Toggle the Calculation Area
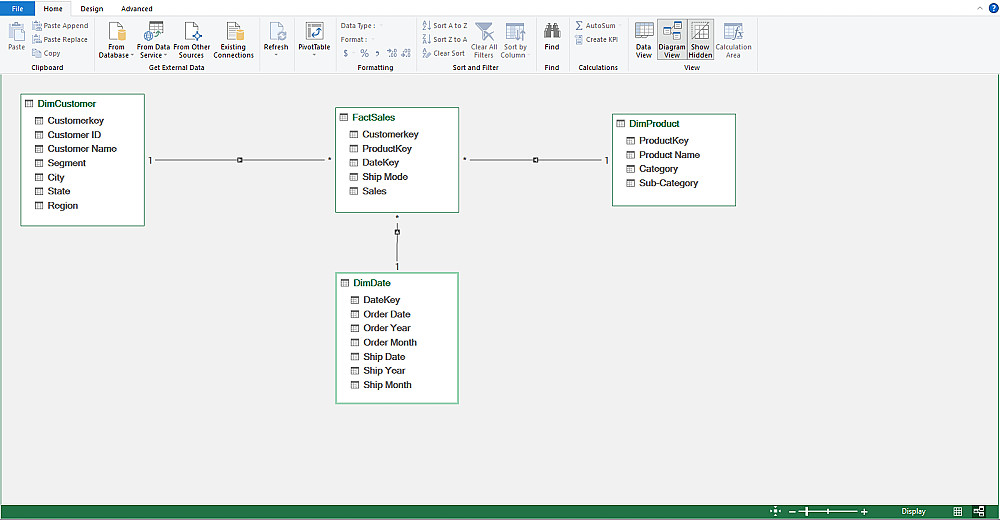The image size is (1000, 520). (x=733, y=40)
